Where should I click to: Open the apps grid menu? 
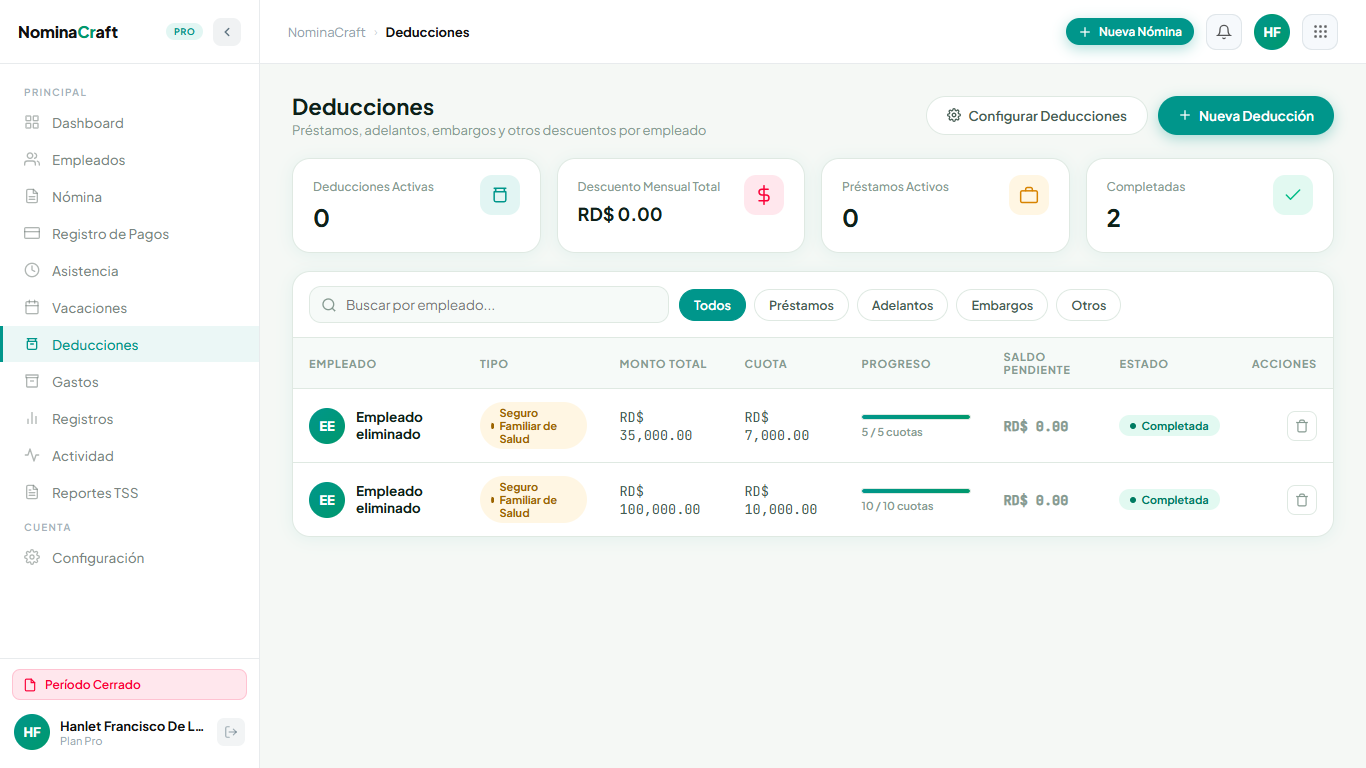click(x=1320, y=32)
